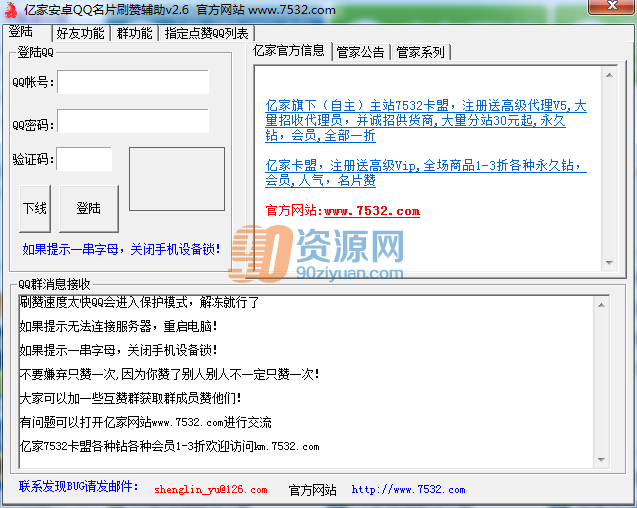Click the captcha image box
This screenshot has height=508, width=637.
[x=177, y=179]
